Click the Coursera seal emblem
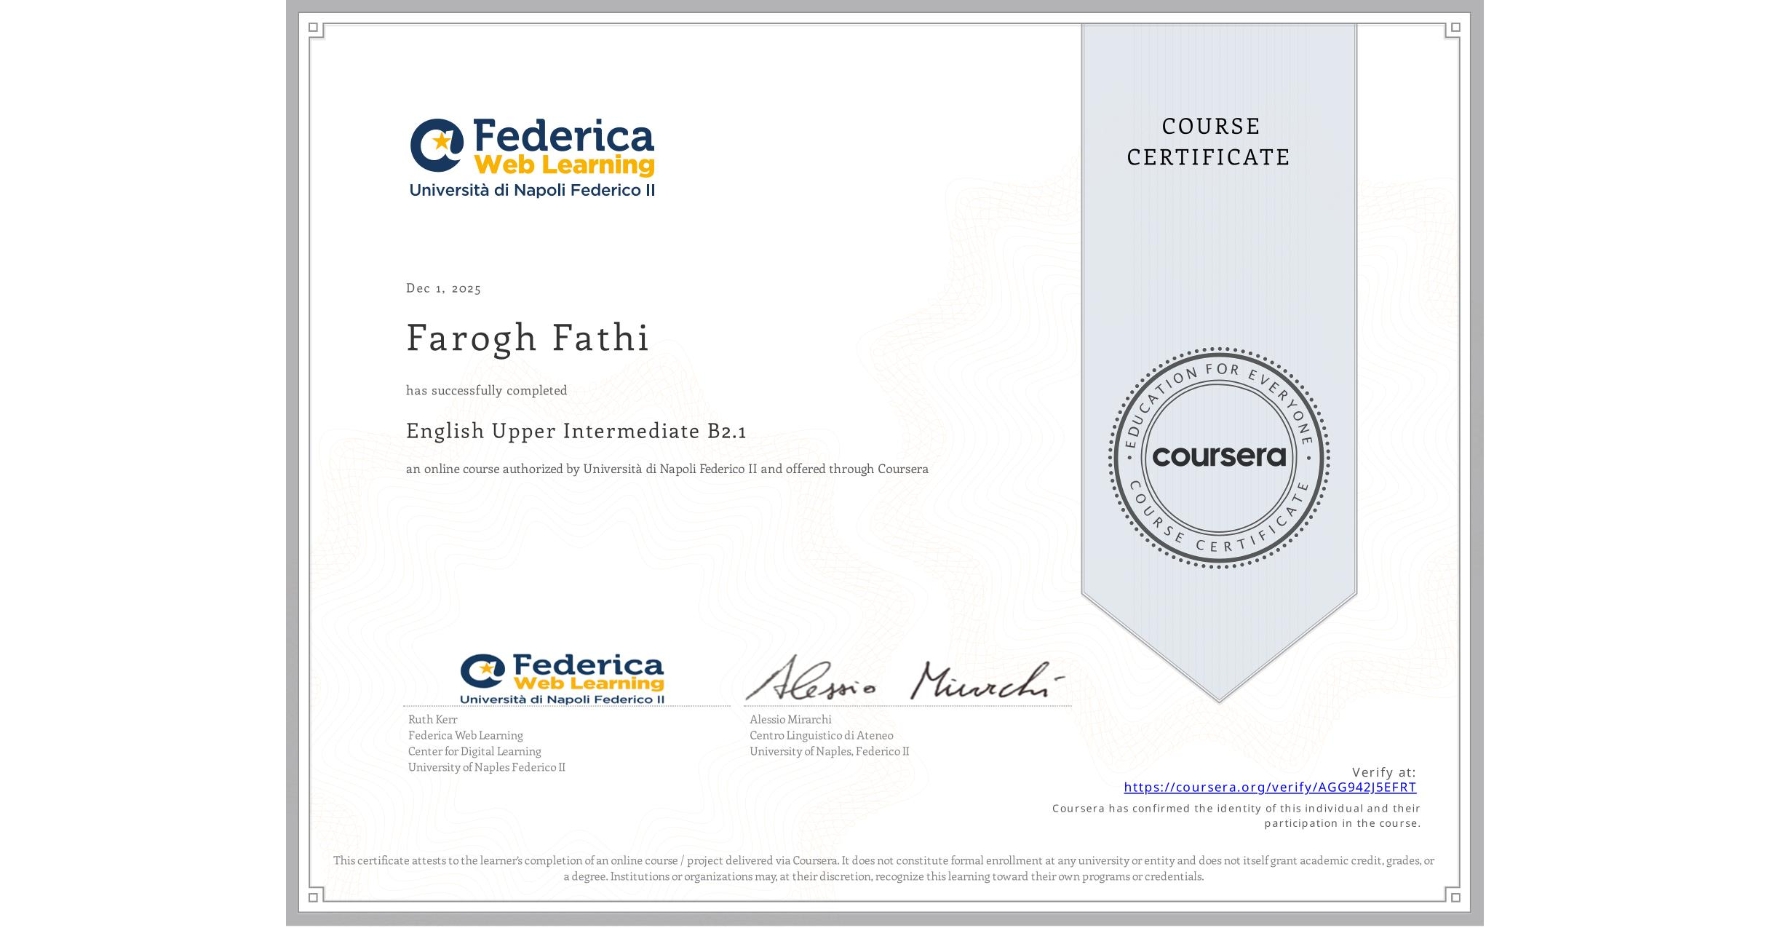The height and width of the screenshot is (928, 1772). pyautogui.click(x=1218, y=458)
